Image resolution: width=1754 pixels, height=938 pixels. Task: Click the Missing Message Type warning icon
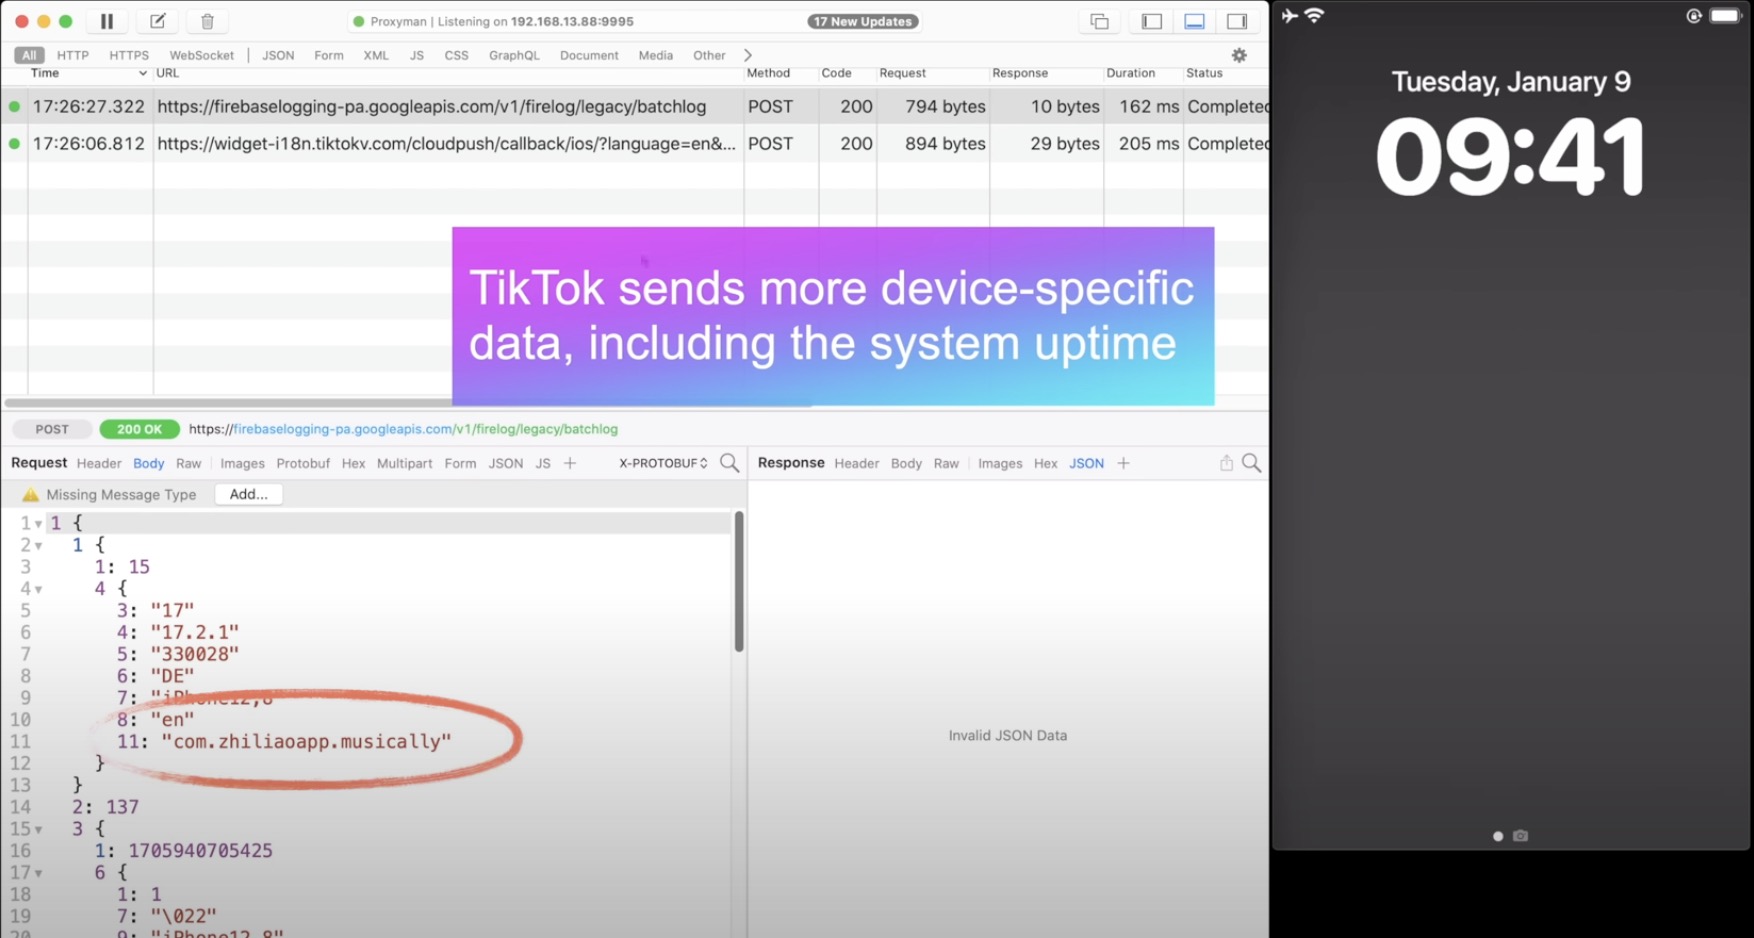(30, 494)
